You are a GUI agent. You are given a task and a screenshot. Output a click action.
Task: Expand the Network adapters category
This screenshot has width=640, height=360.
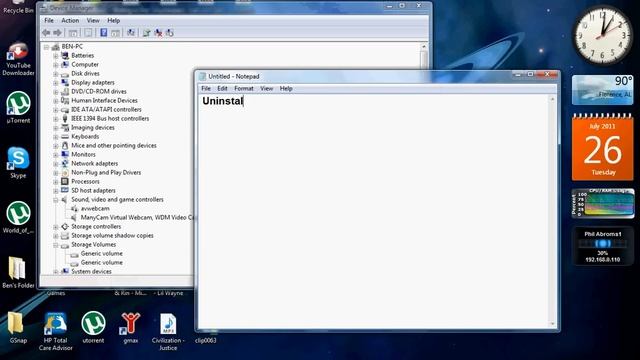pos(56,164)
